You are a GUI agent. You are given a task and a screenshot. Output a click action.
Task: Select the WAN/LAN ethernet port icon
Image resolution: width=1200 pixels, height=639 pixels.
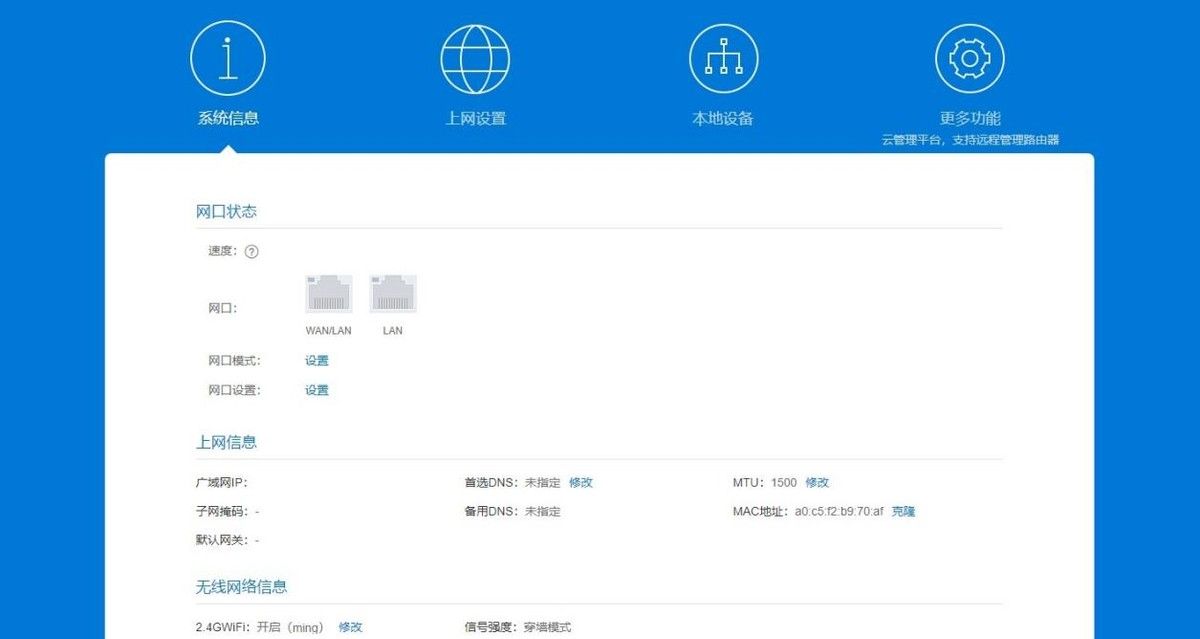tap(328, 295)
